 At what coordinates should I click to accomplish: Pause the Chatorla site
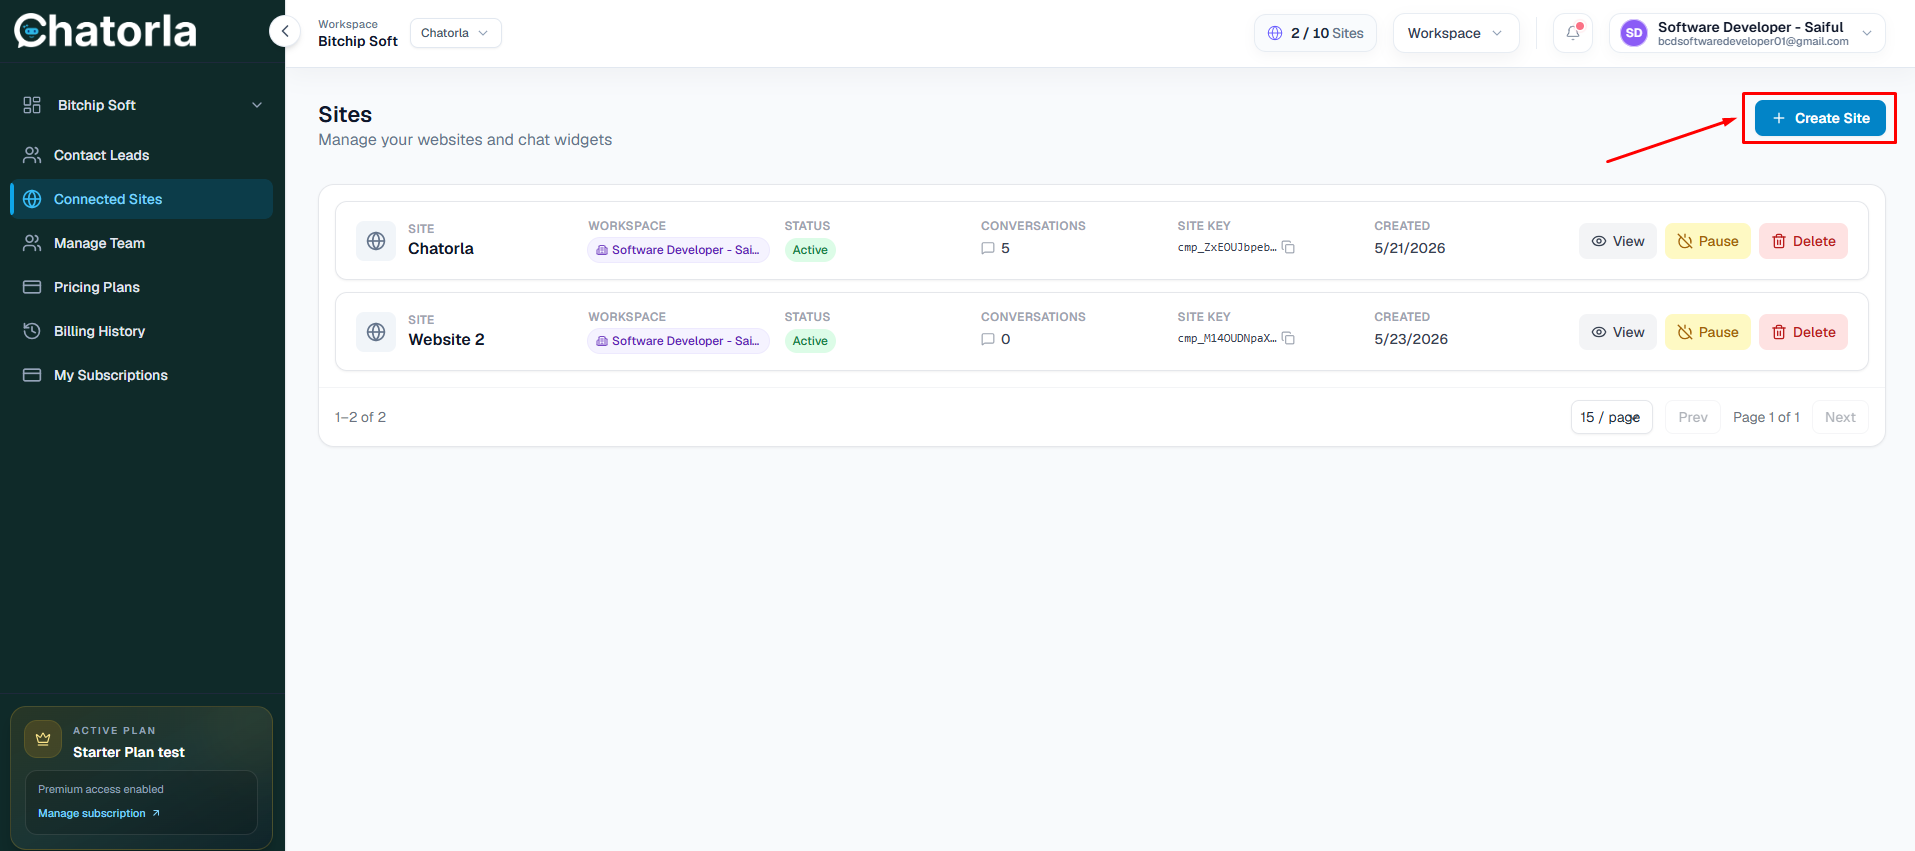[1708, 241]
